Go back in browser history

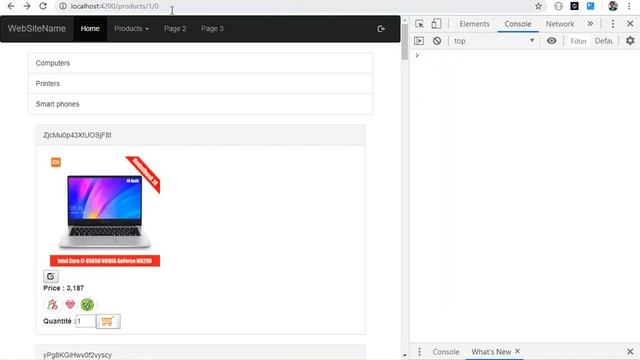pyautogui.click(x=11, y=6)
